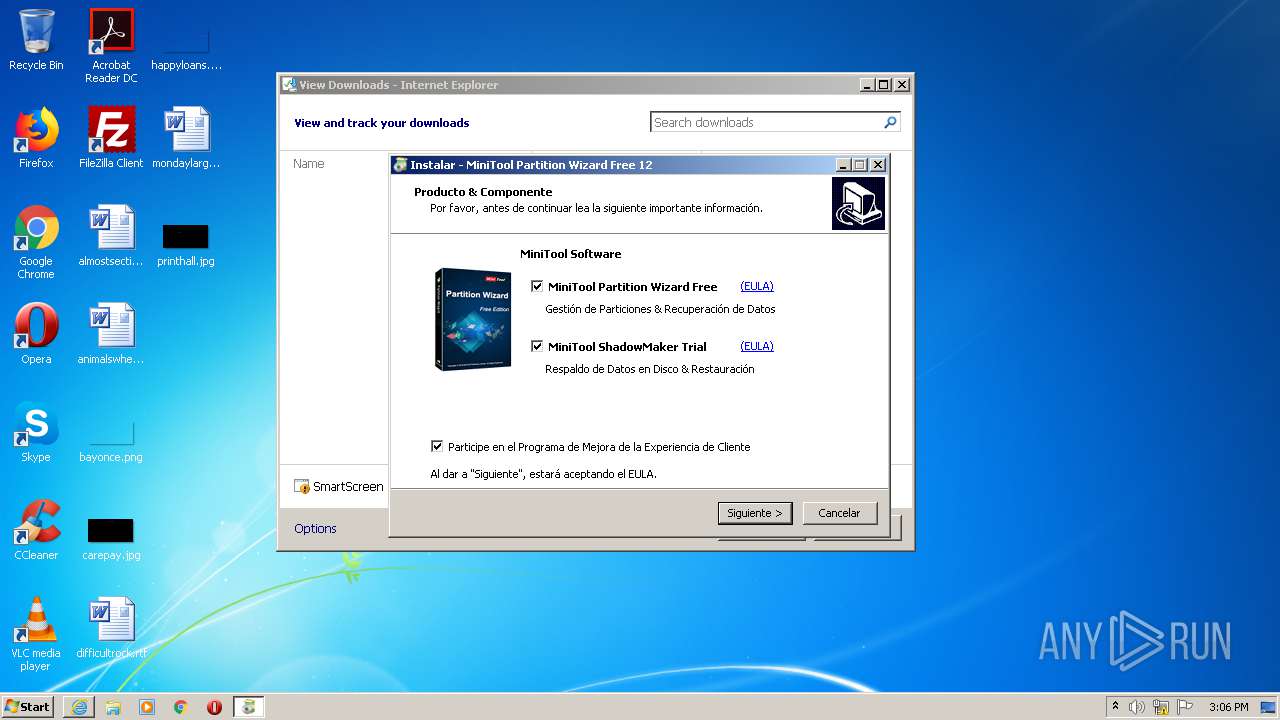Toggle the Programa de Mejora checkbox
Screen dimensions: 1280x720
437,447
